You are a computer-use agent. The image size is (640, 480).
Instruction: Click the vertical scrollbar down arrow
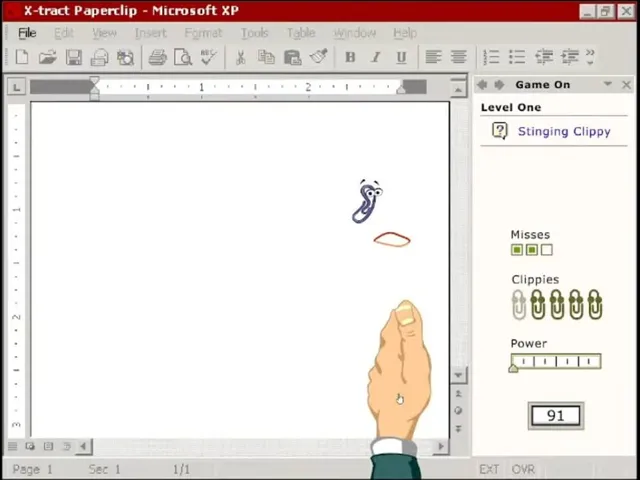pos(458,375)
